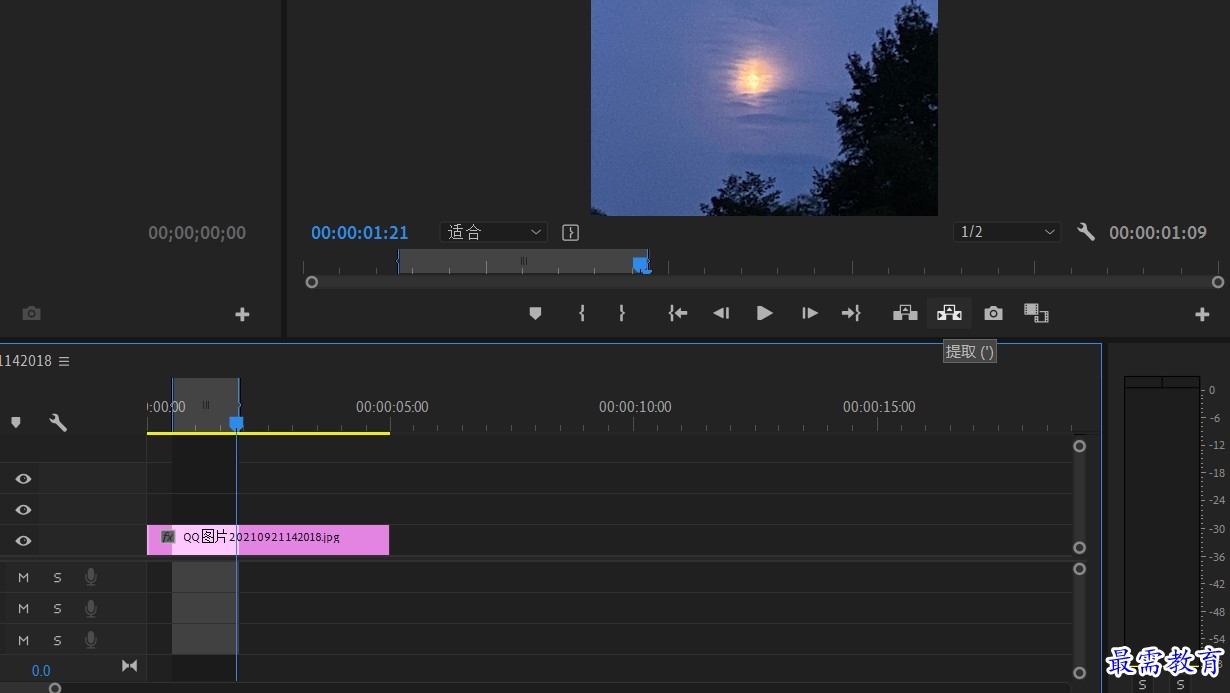Open the Source monitor button editor plus

pos(242,314)
